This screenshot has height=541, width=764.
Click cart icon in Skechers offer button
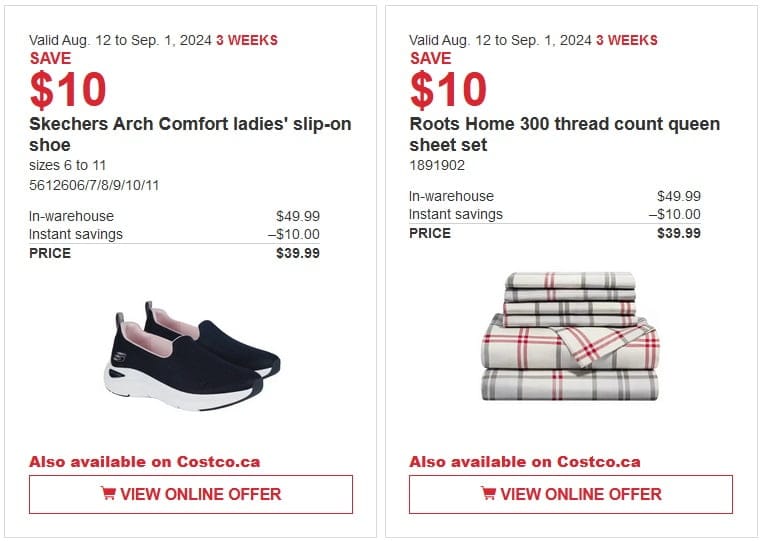pyautogui.click(x=108, y=493)
